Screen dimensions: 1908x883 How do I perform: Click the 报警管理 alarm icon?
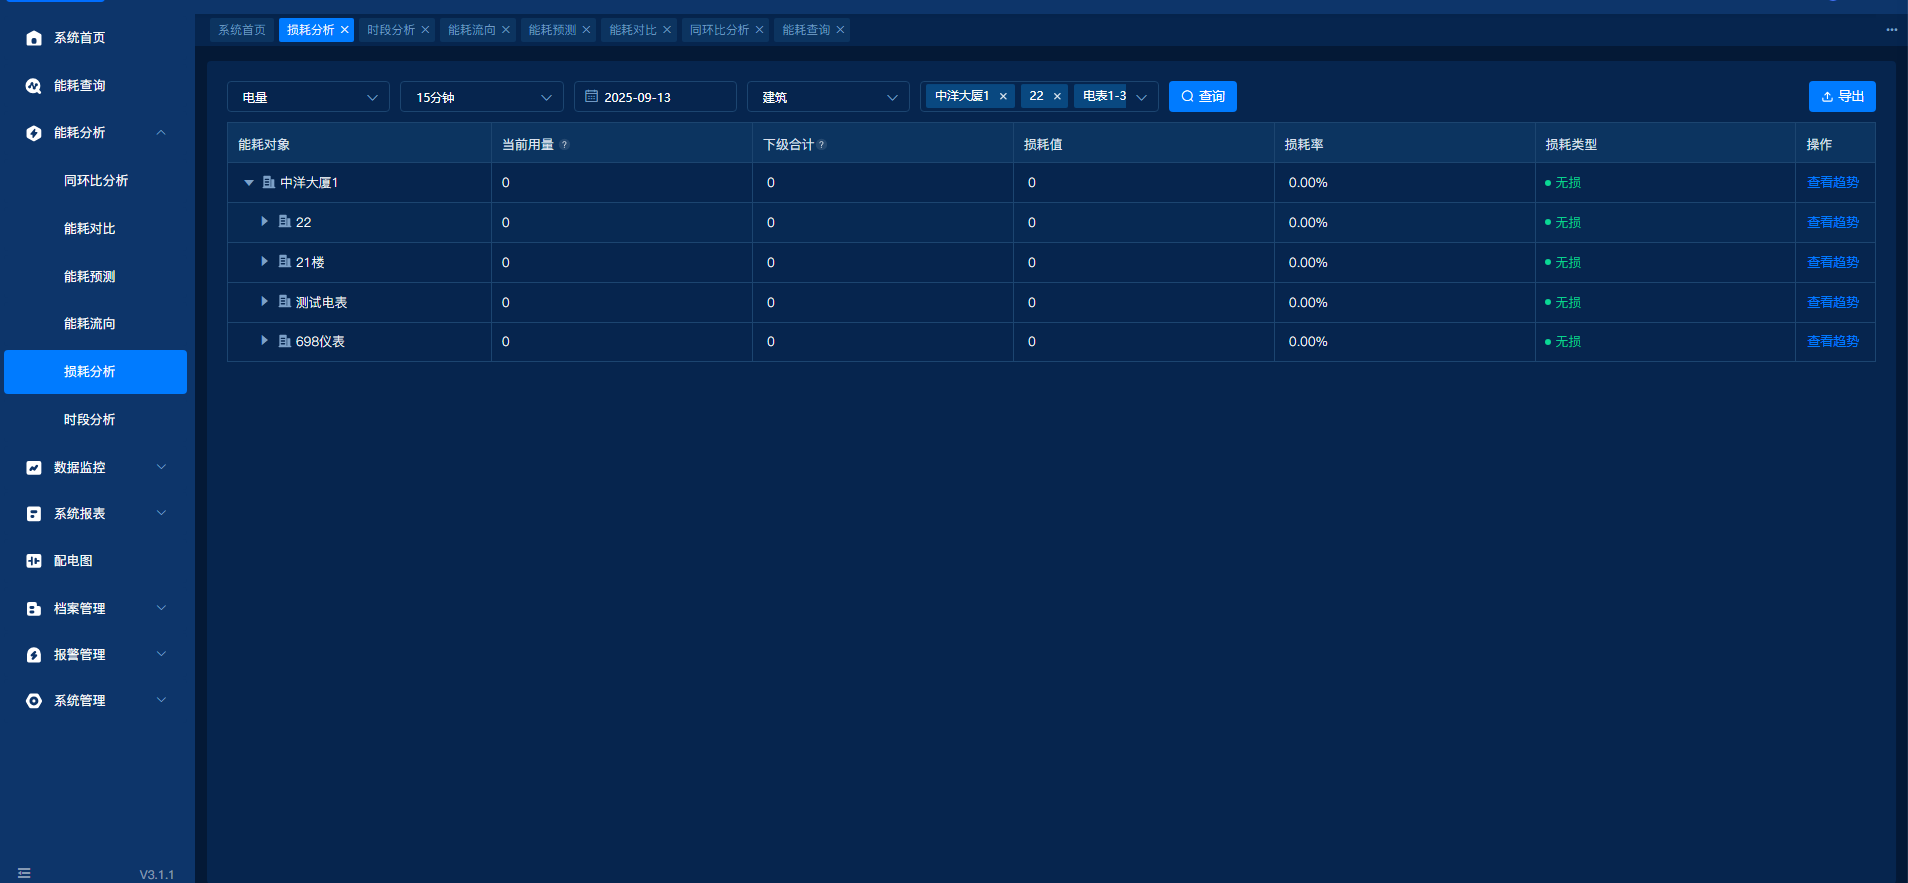click(x=34, y=655)
